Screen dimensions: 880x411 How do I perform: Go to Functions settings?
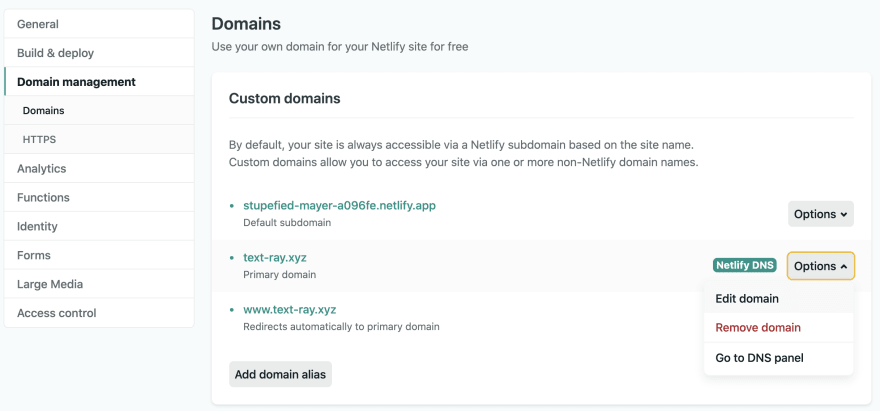99,198
